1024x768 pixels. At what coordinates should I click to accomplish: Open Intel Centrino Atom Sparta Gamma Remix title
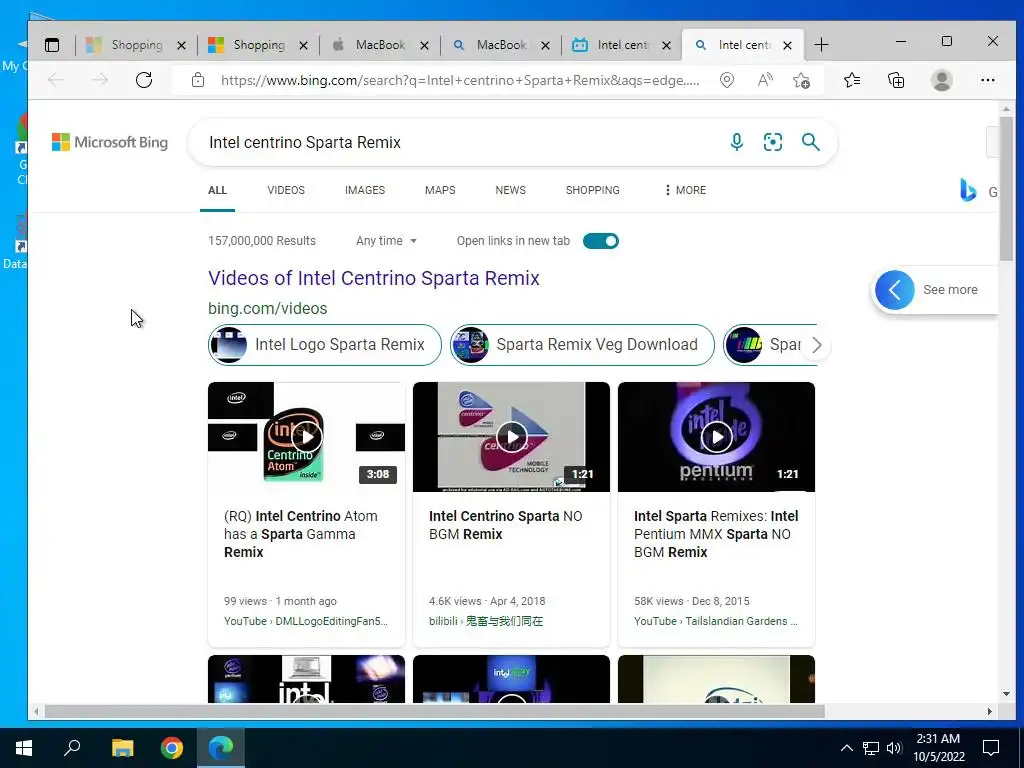coord(300,534)
